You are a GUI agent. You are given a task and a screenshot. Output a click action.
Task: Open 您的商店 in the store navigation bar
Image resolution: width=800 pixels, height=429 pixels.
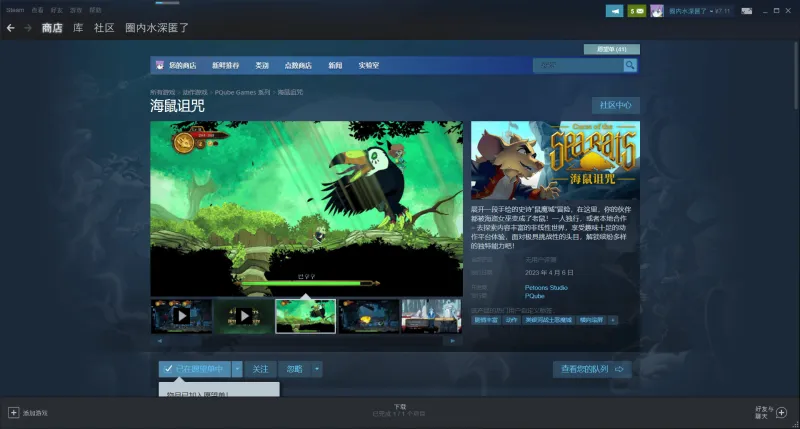(x=183, y=65)
